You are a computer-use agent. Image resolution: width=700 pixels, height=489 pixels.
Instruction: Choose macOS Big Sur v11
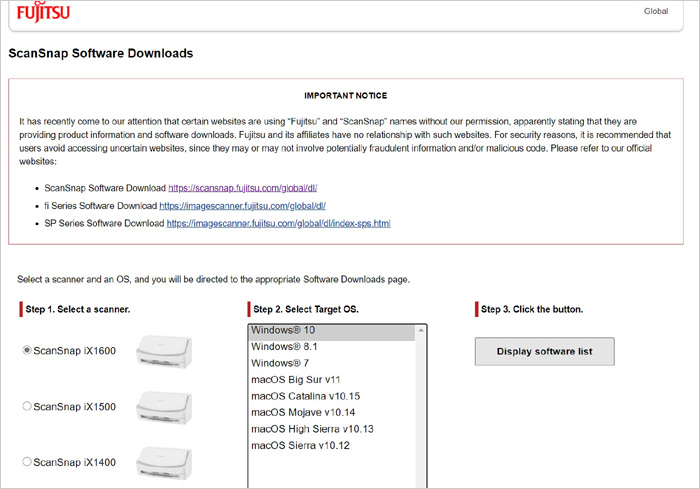(x=332, y=380)
